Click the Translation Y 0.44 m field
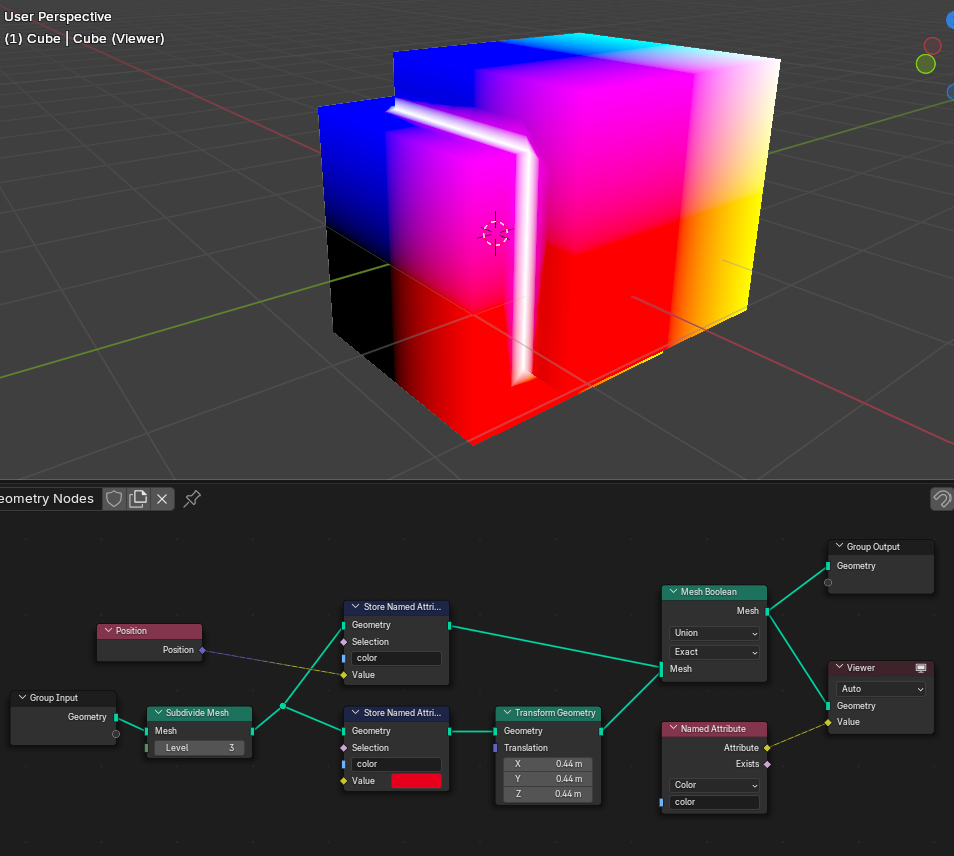The width and height of the screenshot is (954, 856). [548, 779]
